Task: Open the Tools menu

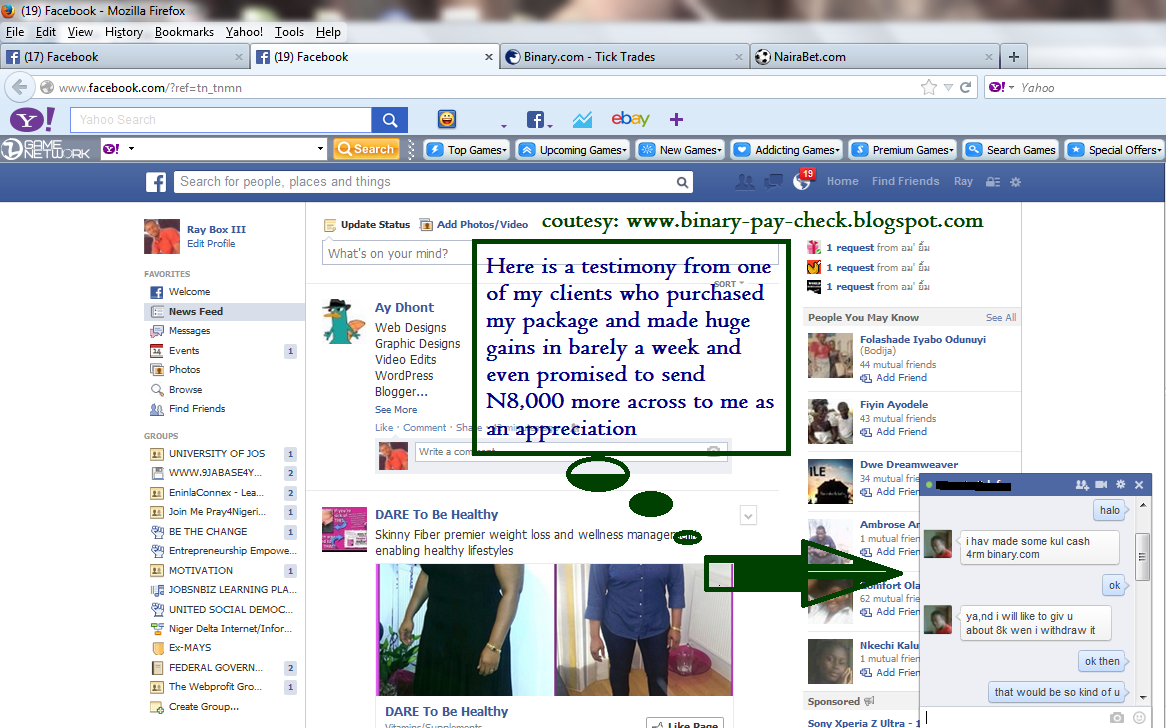Action: (289, 32)
